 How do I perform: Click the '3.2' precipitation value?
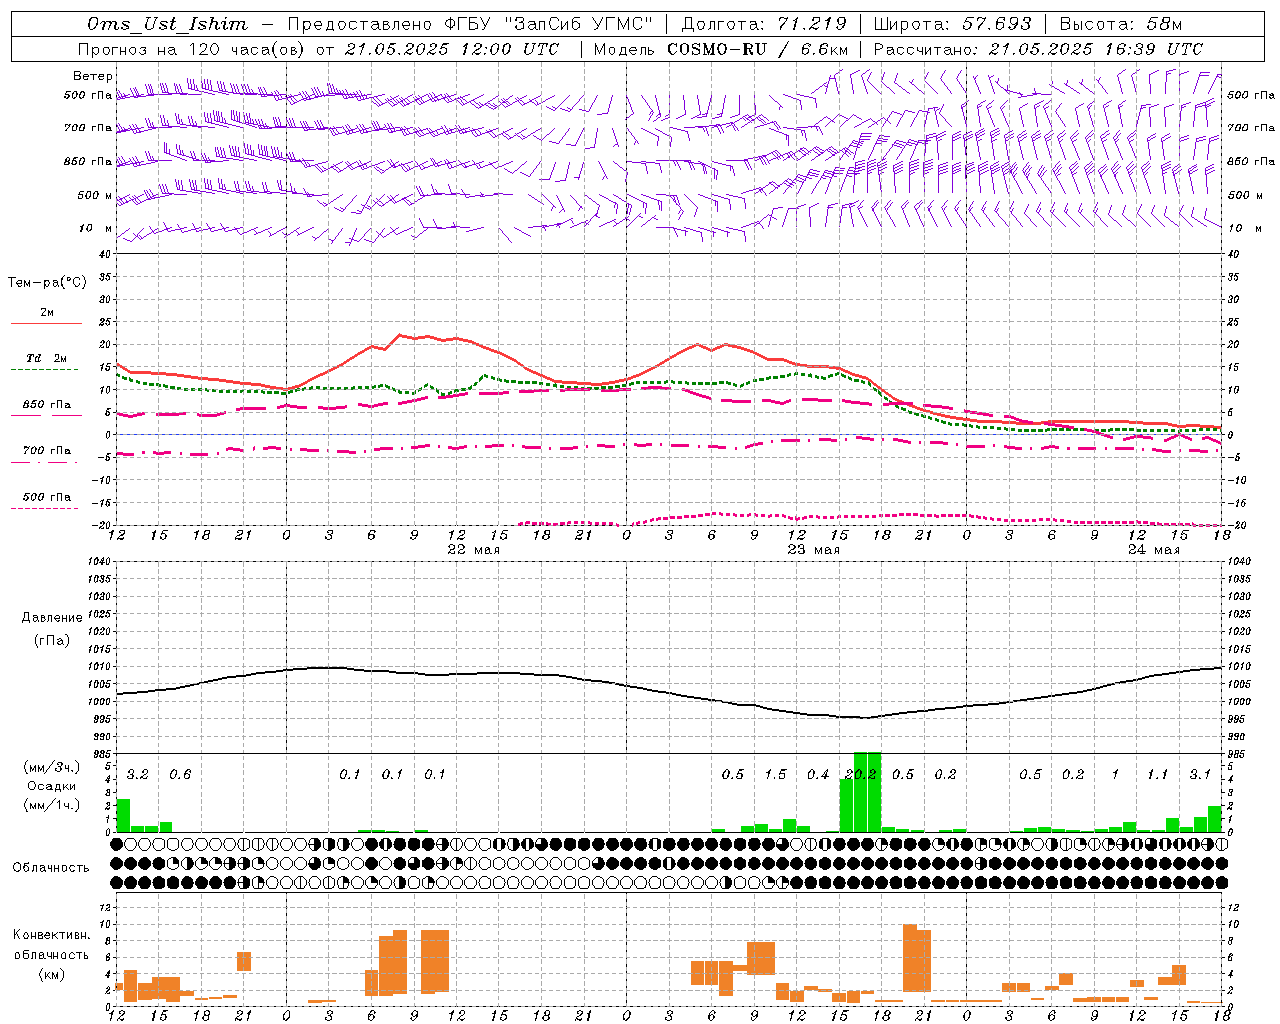click(x=138, y=774)
